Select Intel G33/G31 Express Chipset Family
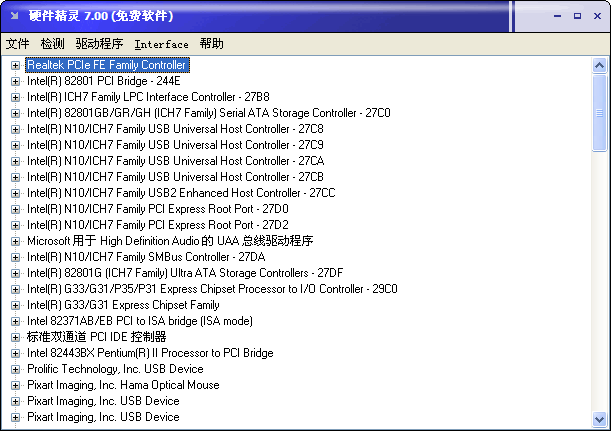The height and width of the screenshot is (431, 611). pos(122,305)
